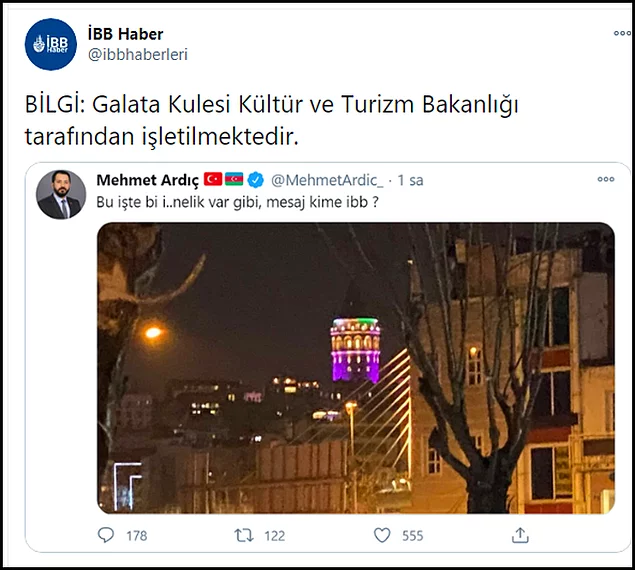View the 555 likes count
635x570 pixels.
(413, 536)
